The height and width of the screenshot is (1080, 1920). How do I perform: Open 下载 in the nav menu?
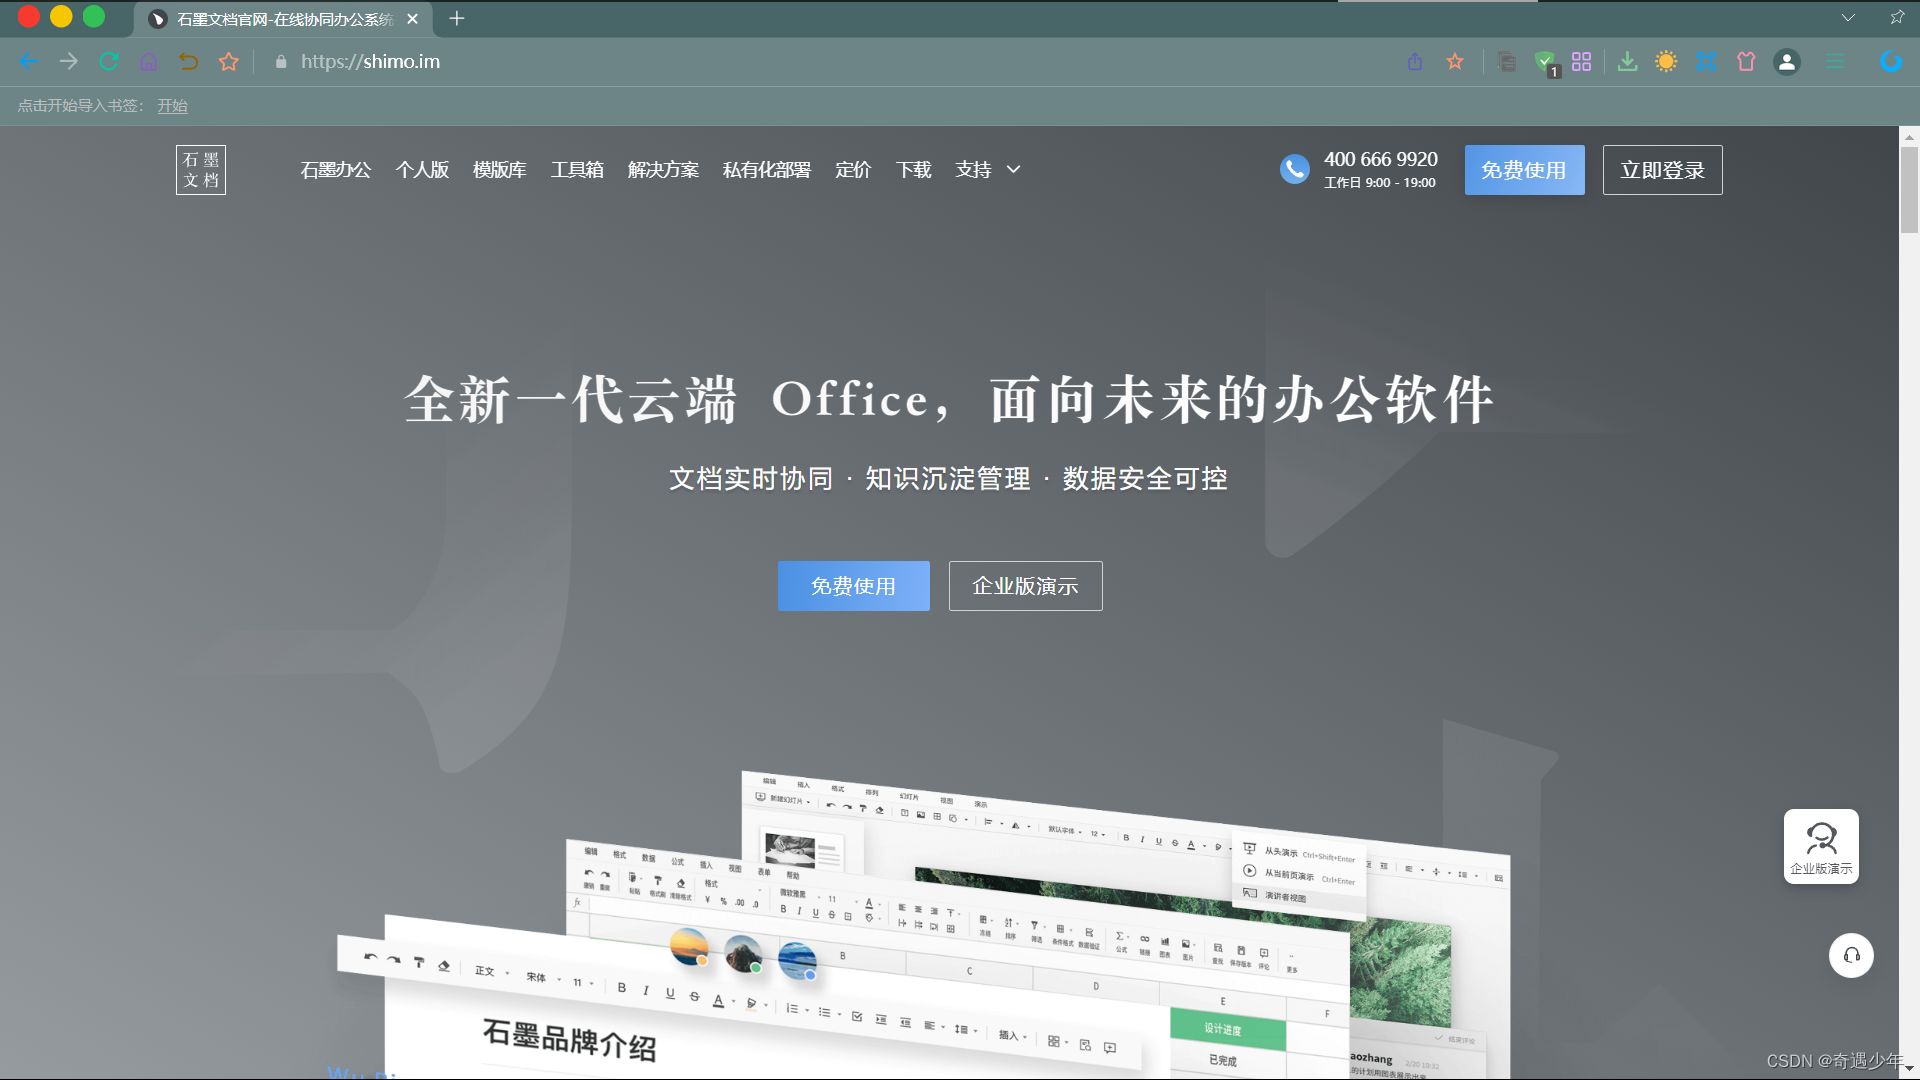[913, 170]
